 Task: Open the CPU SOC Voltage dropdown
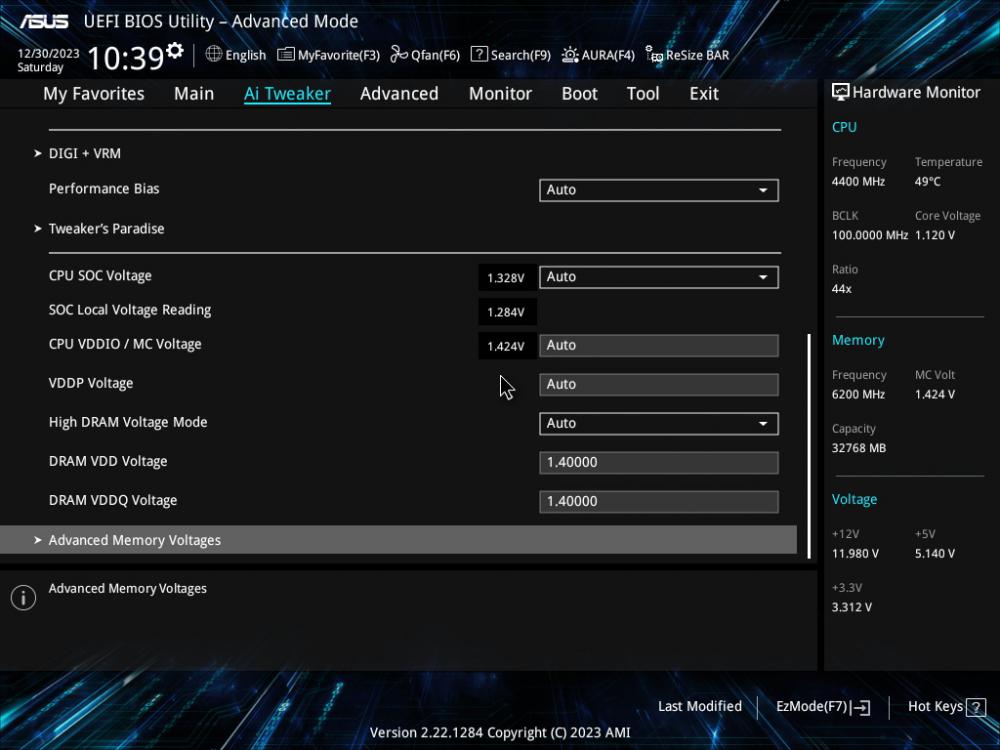659,277
